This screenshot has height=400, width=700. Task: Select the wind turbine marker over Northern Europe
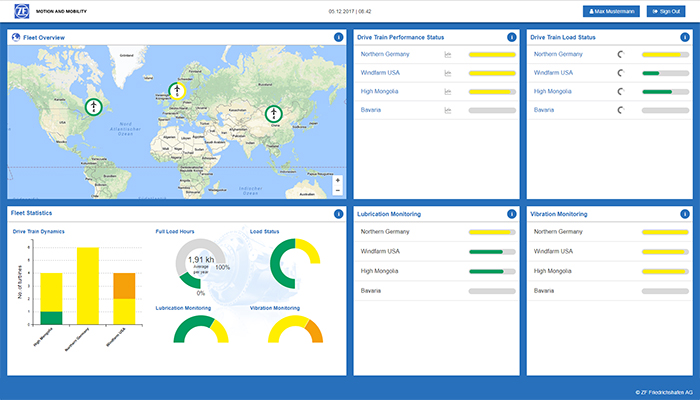[x=177, y=91]
